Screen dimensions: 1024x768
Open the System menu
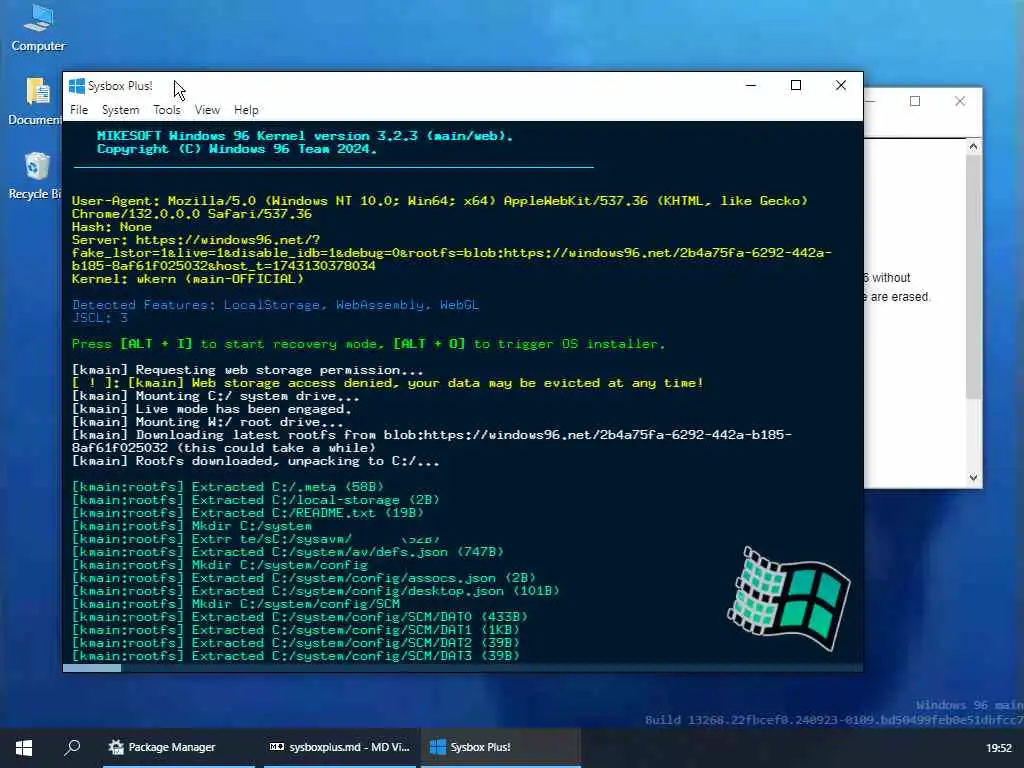tap(120, 110)
